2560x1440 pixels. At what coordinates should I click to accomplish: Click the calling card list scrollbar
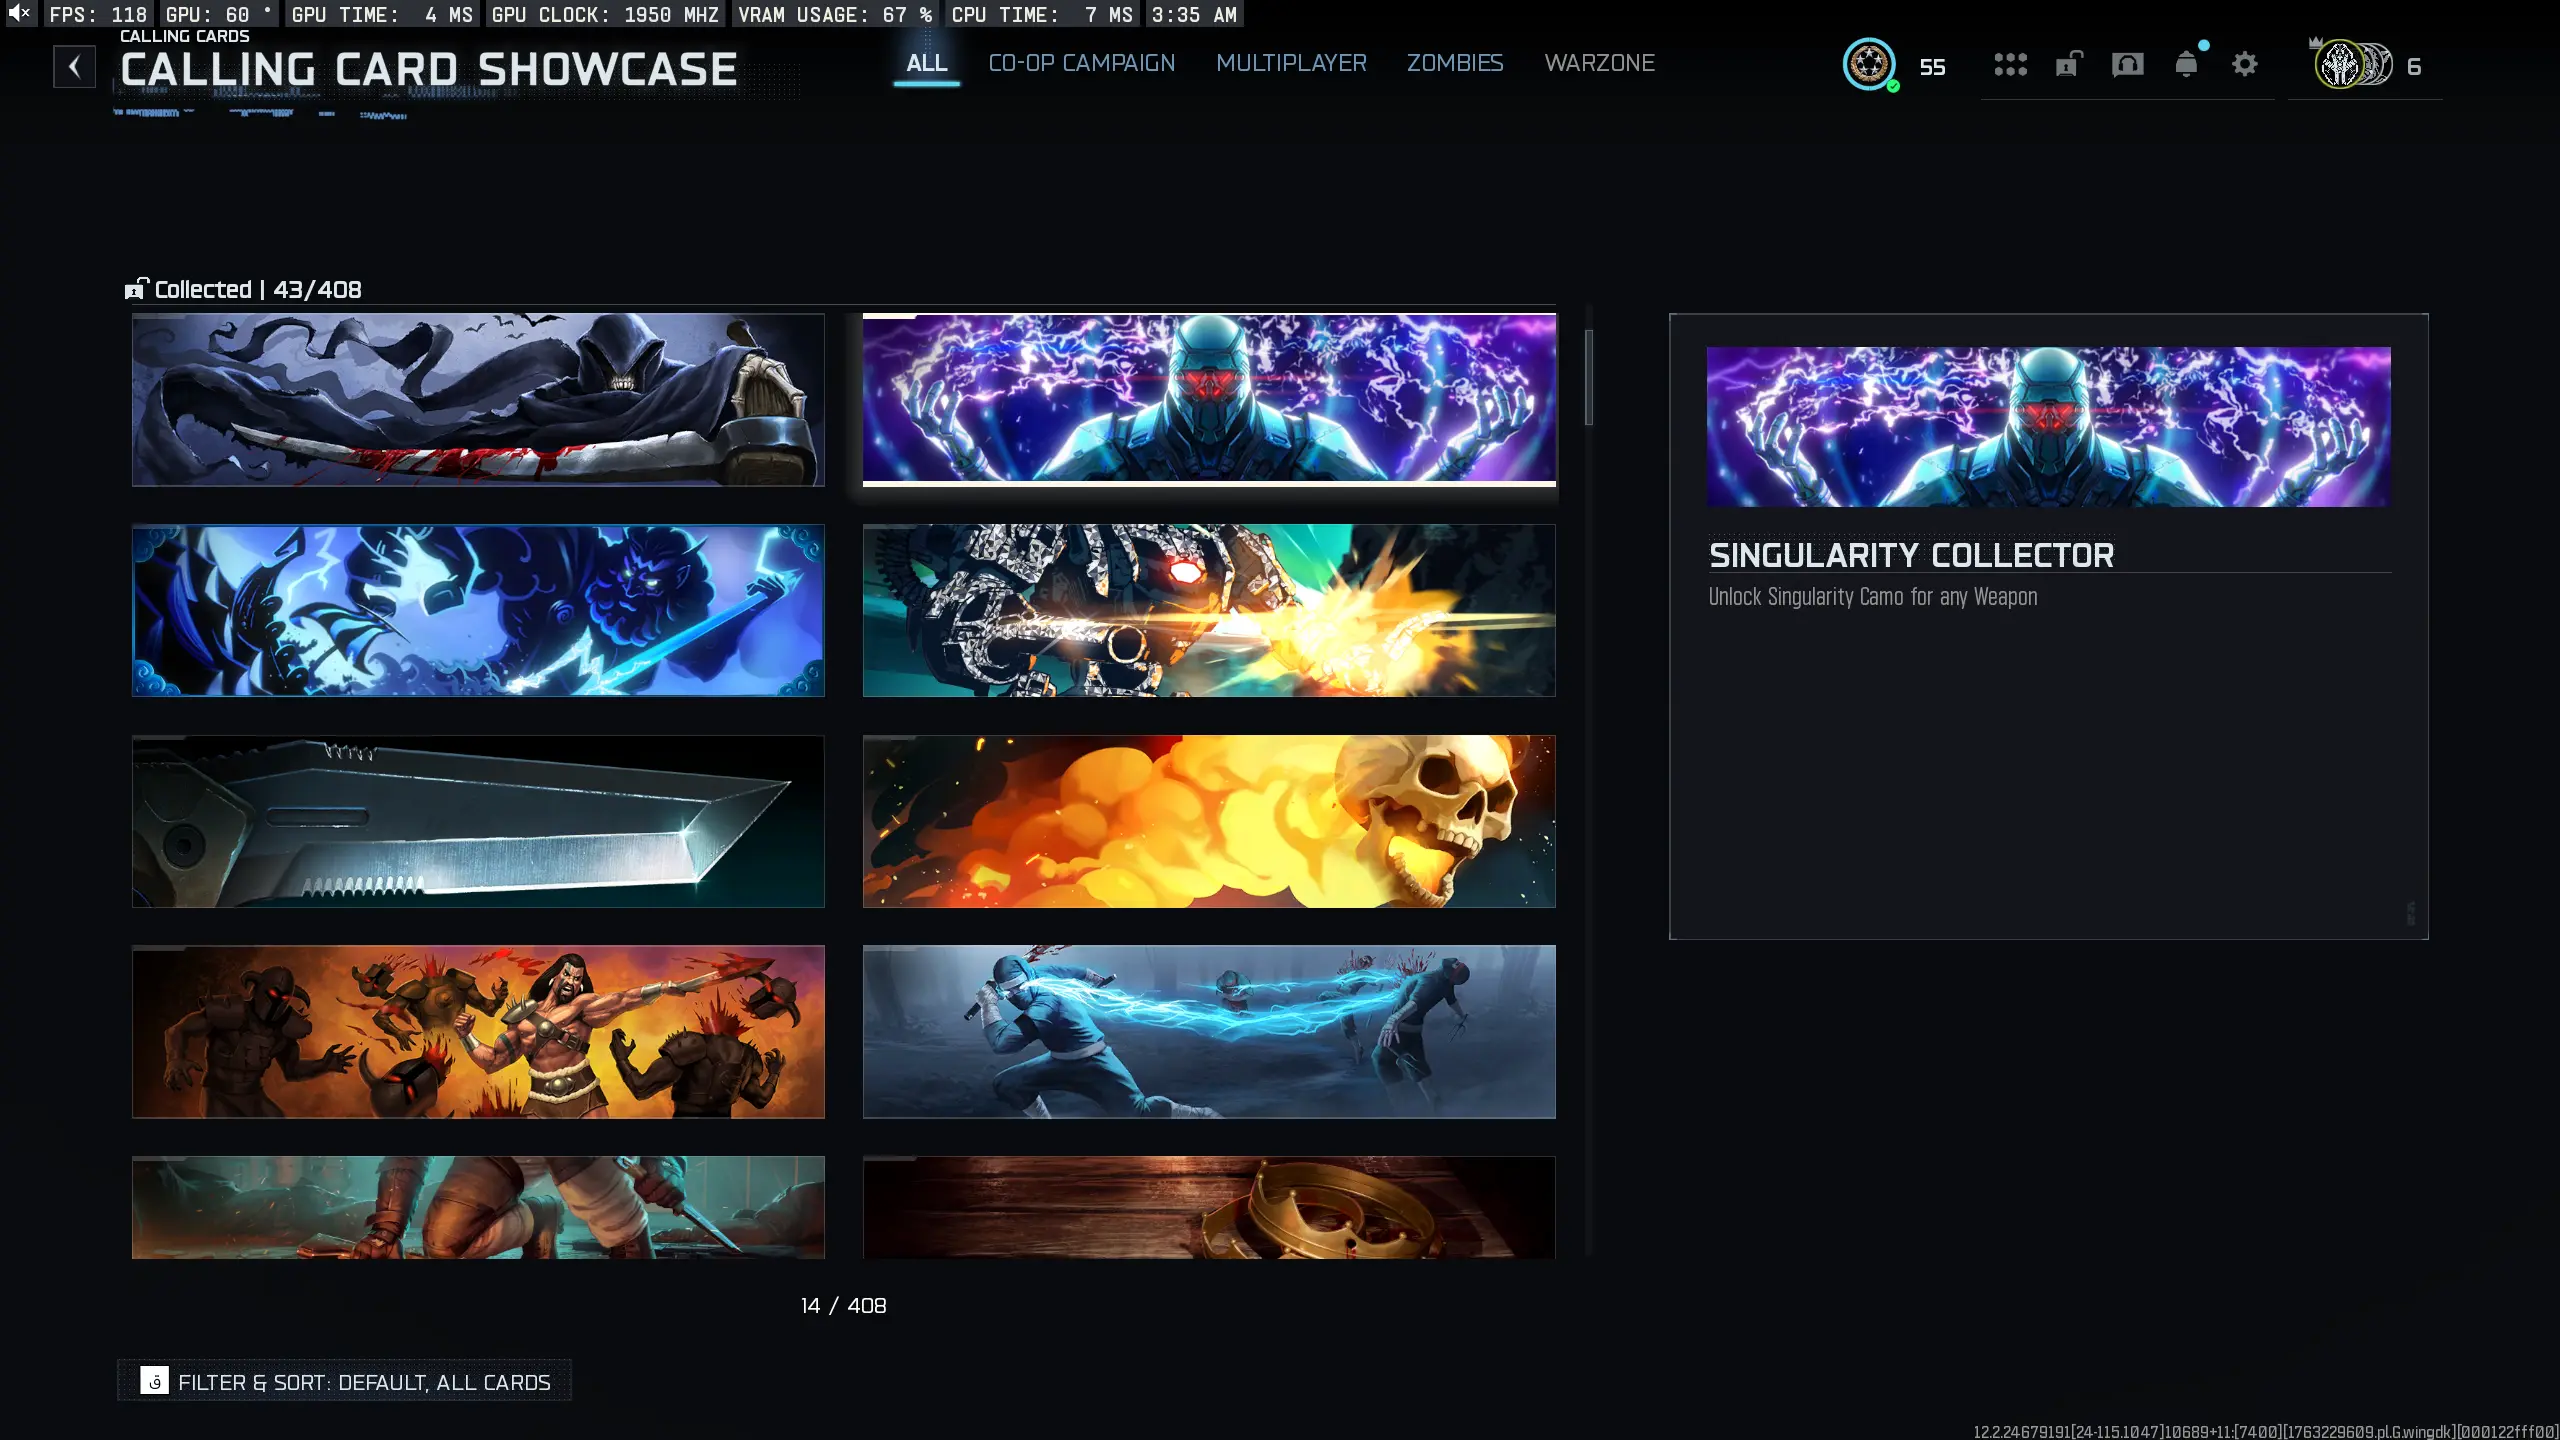[1589, 378]
